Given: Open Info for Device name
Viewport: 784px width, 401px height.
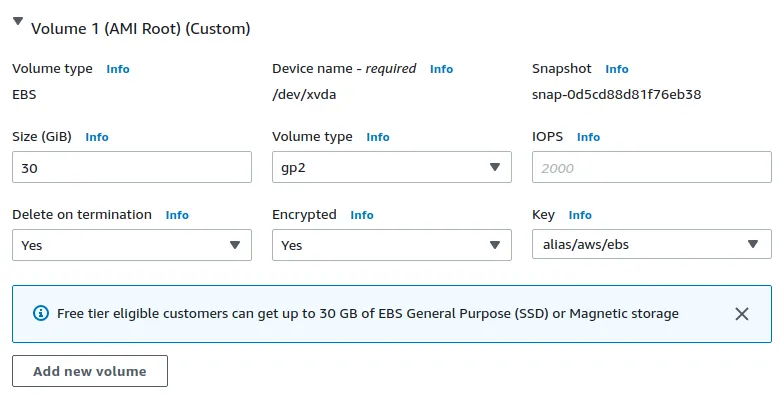Looking at the screenshot, I should 441,69.
